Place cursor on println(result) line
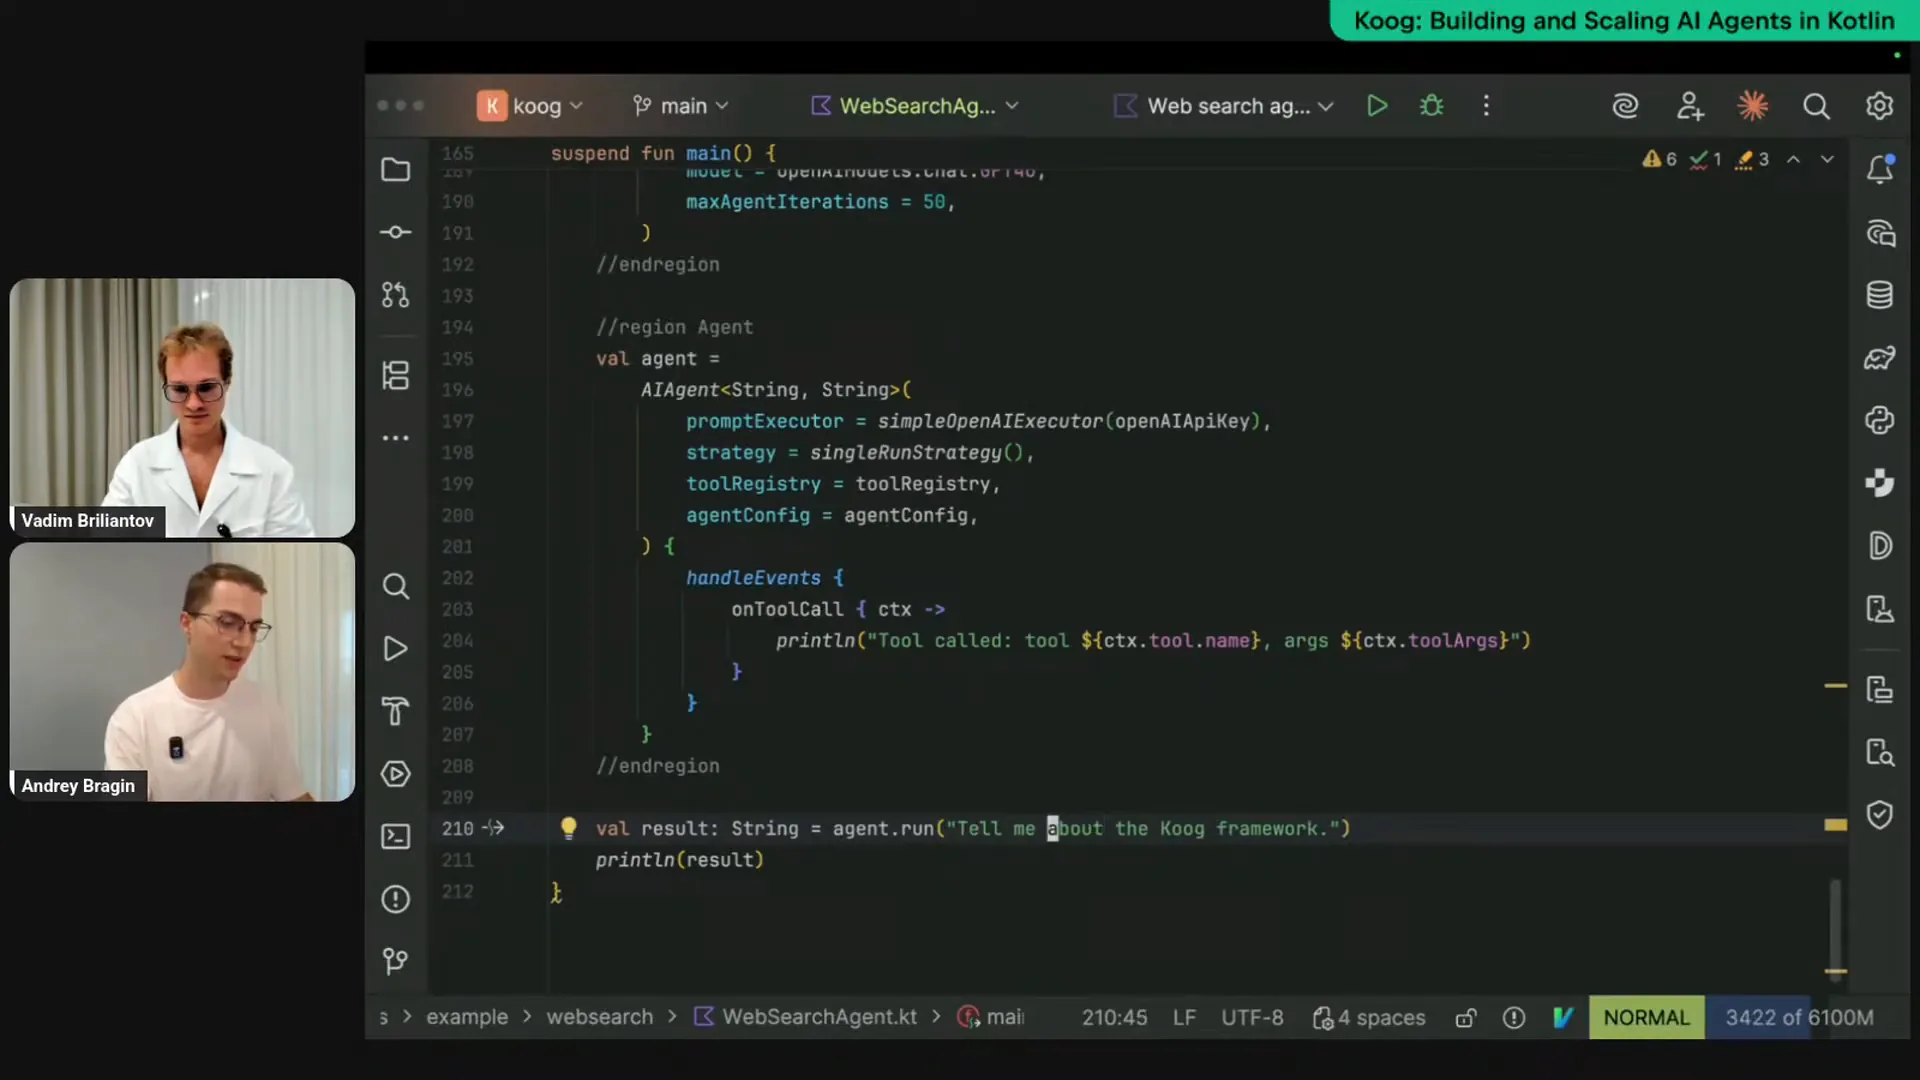 pyautogui.click(x=679, y=860)
